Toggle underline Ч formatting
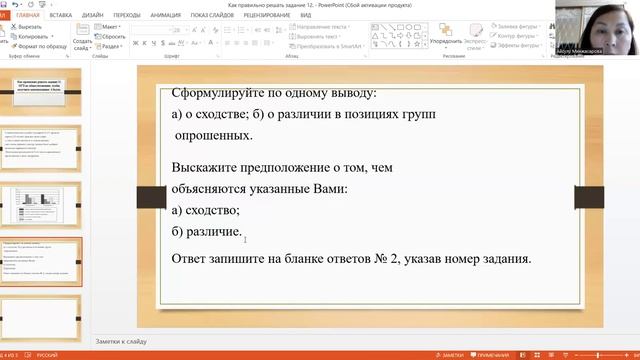This screenshot has height=360, width=640. click(154, 43)
